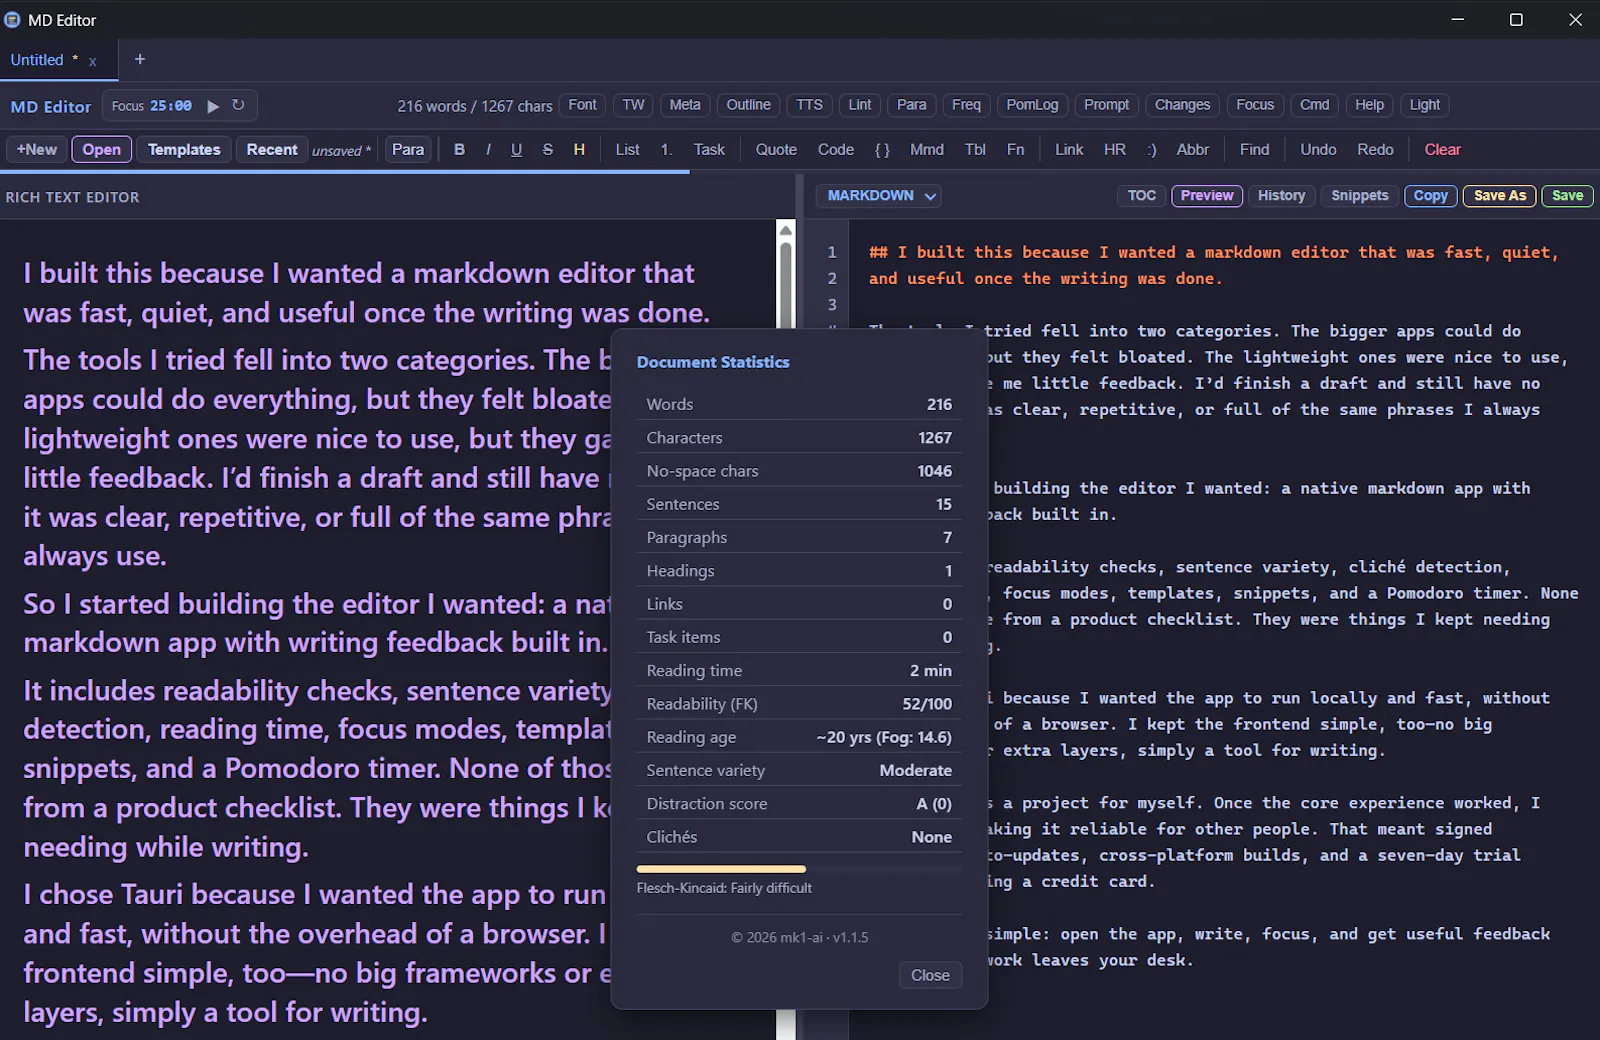Insert a Link

(x=1069, y=149)
